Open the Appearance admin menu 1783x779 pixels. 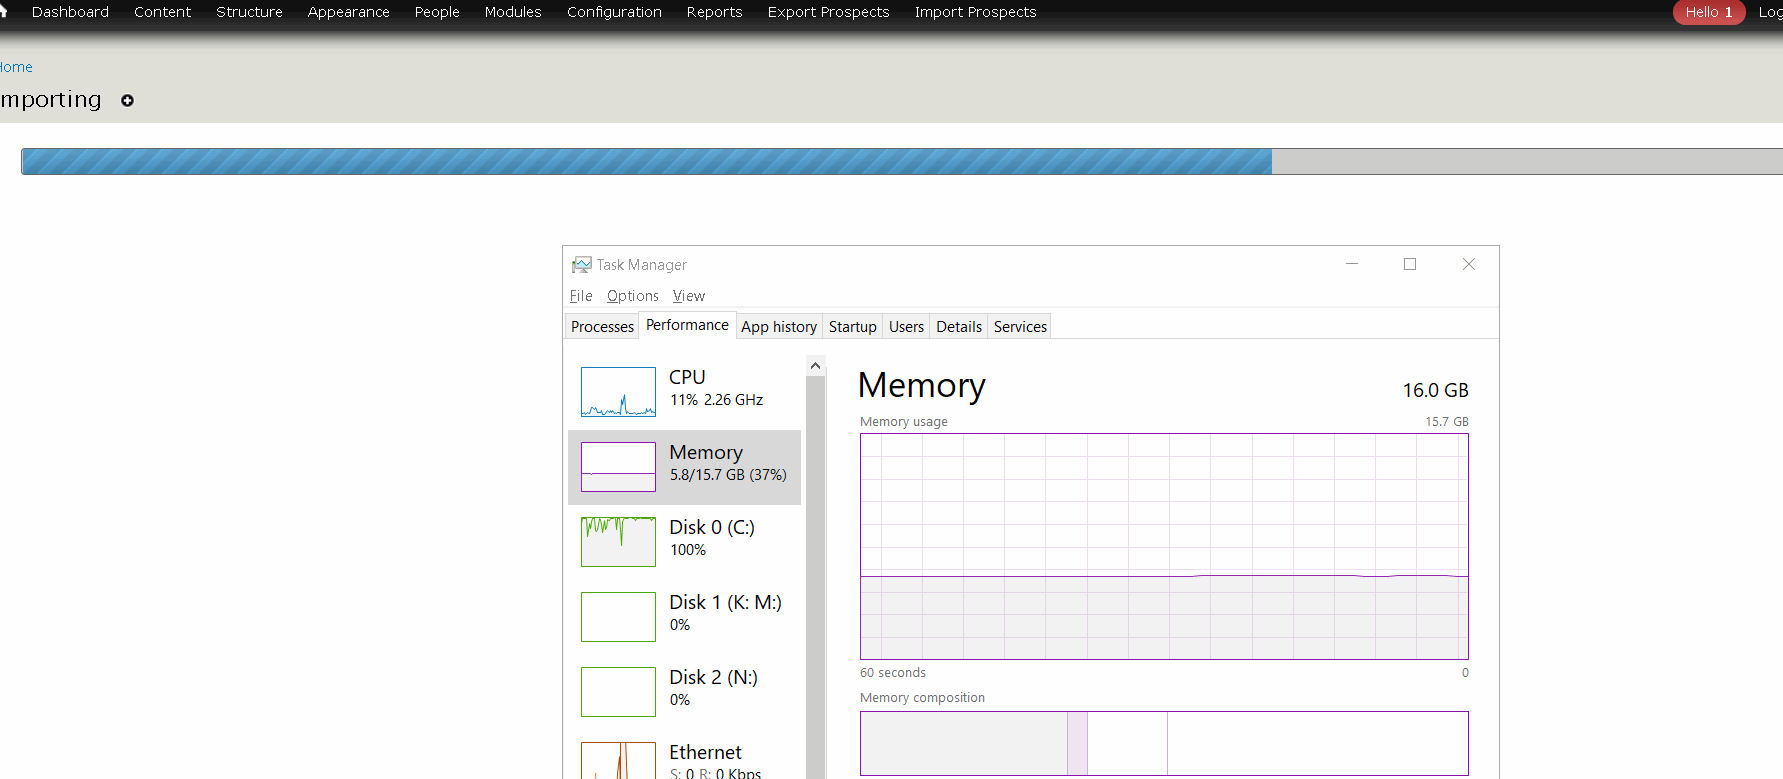coord(348,12)
